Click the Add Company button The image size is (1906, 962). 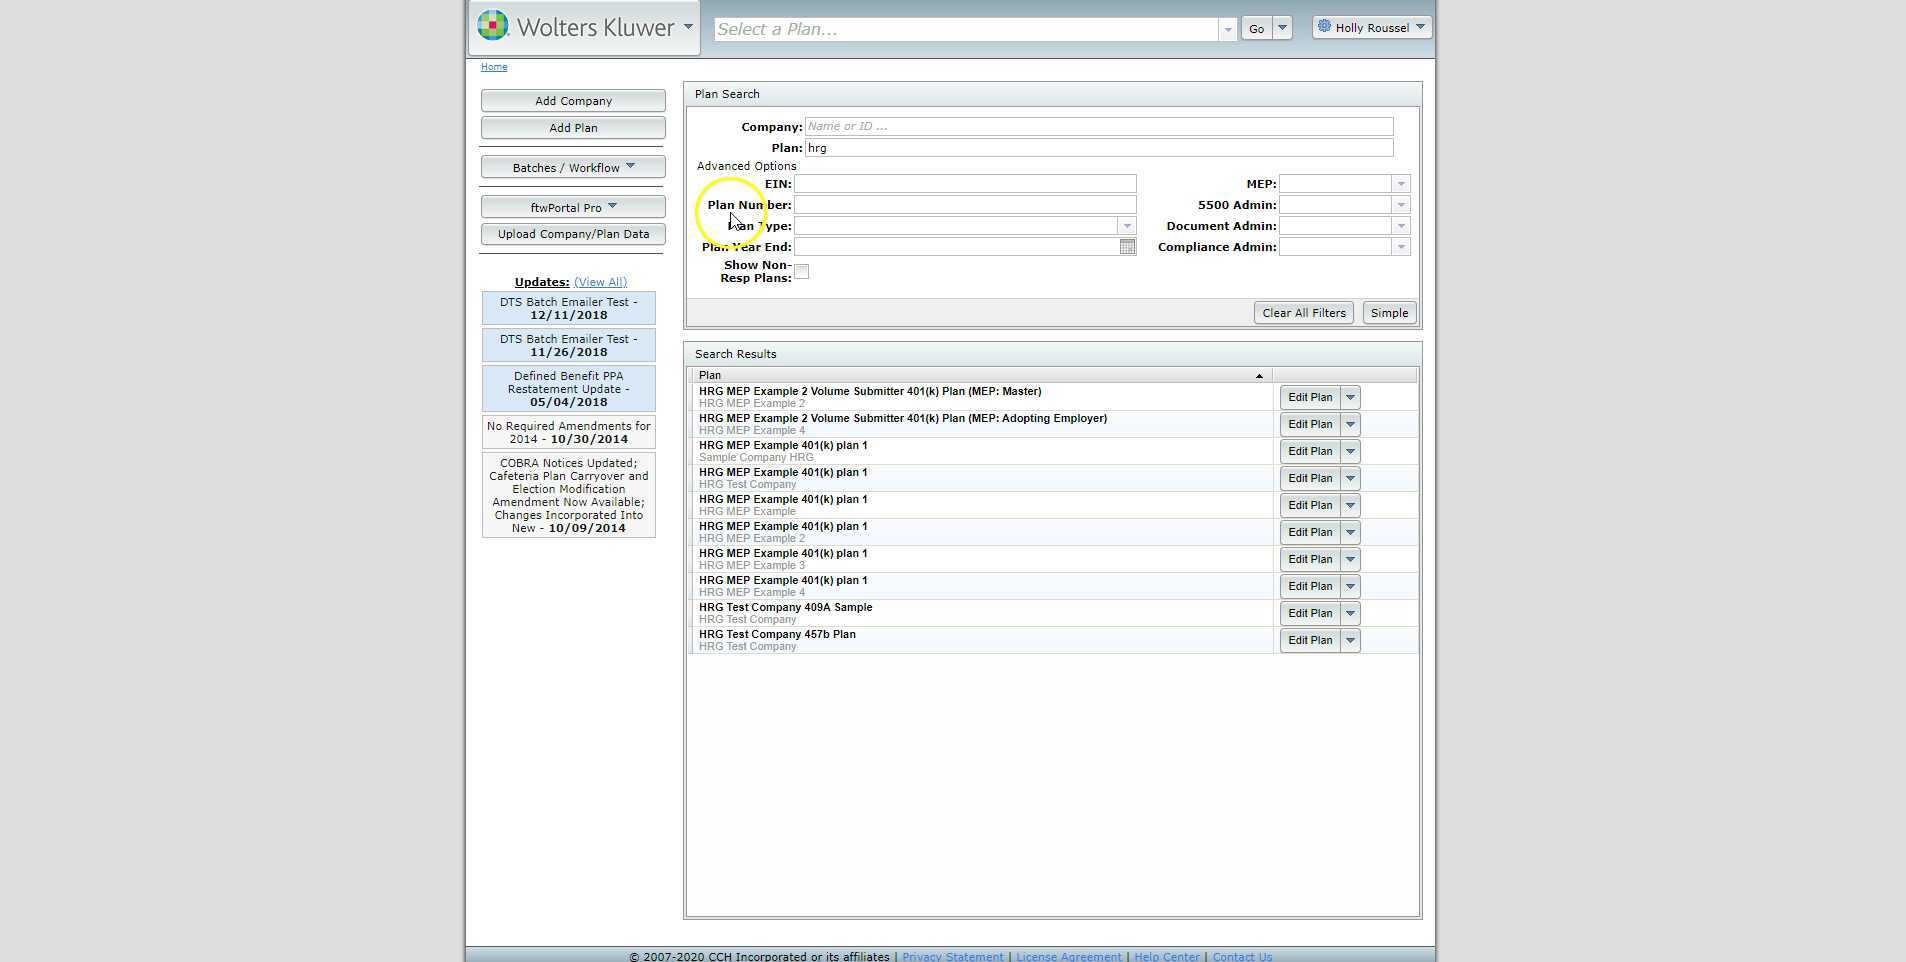572,100
